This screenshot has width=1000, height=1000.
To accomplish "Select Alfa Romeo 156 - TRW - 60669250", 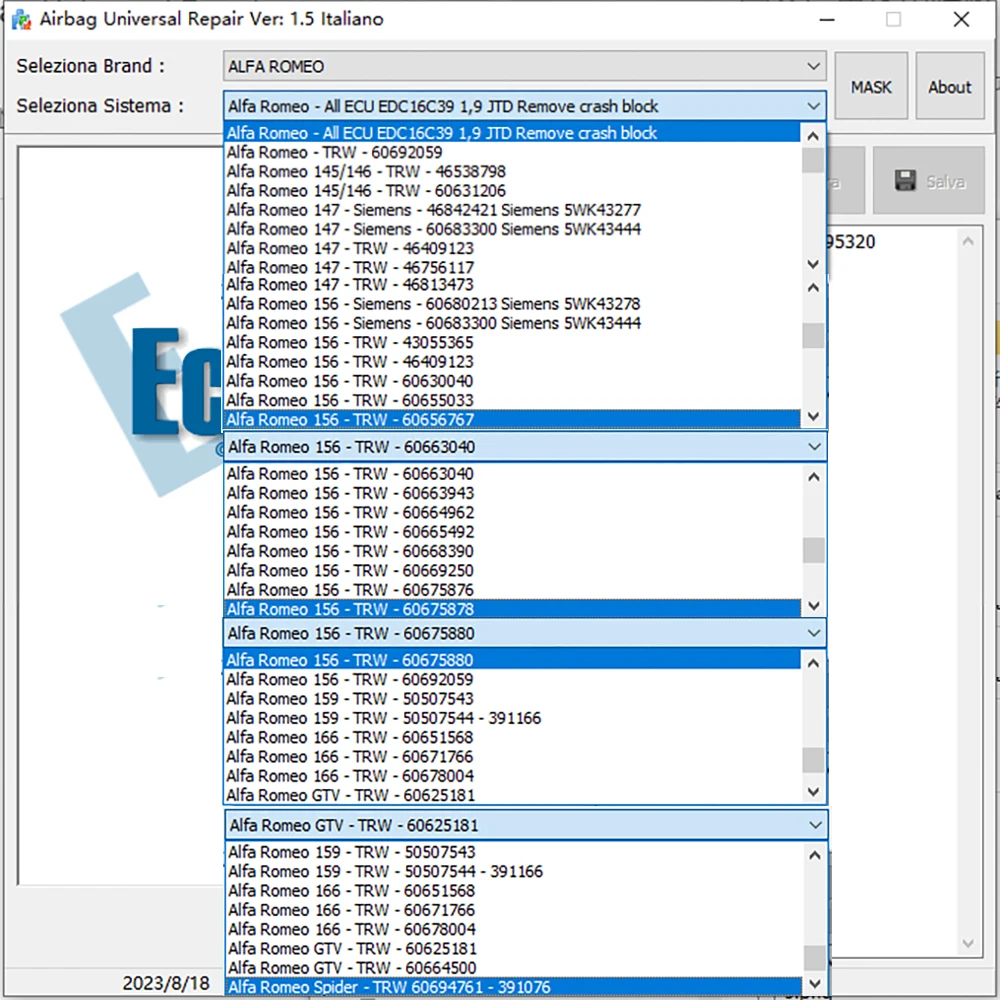I will 512,570.
